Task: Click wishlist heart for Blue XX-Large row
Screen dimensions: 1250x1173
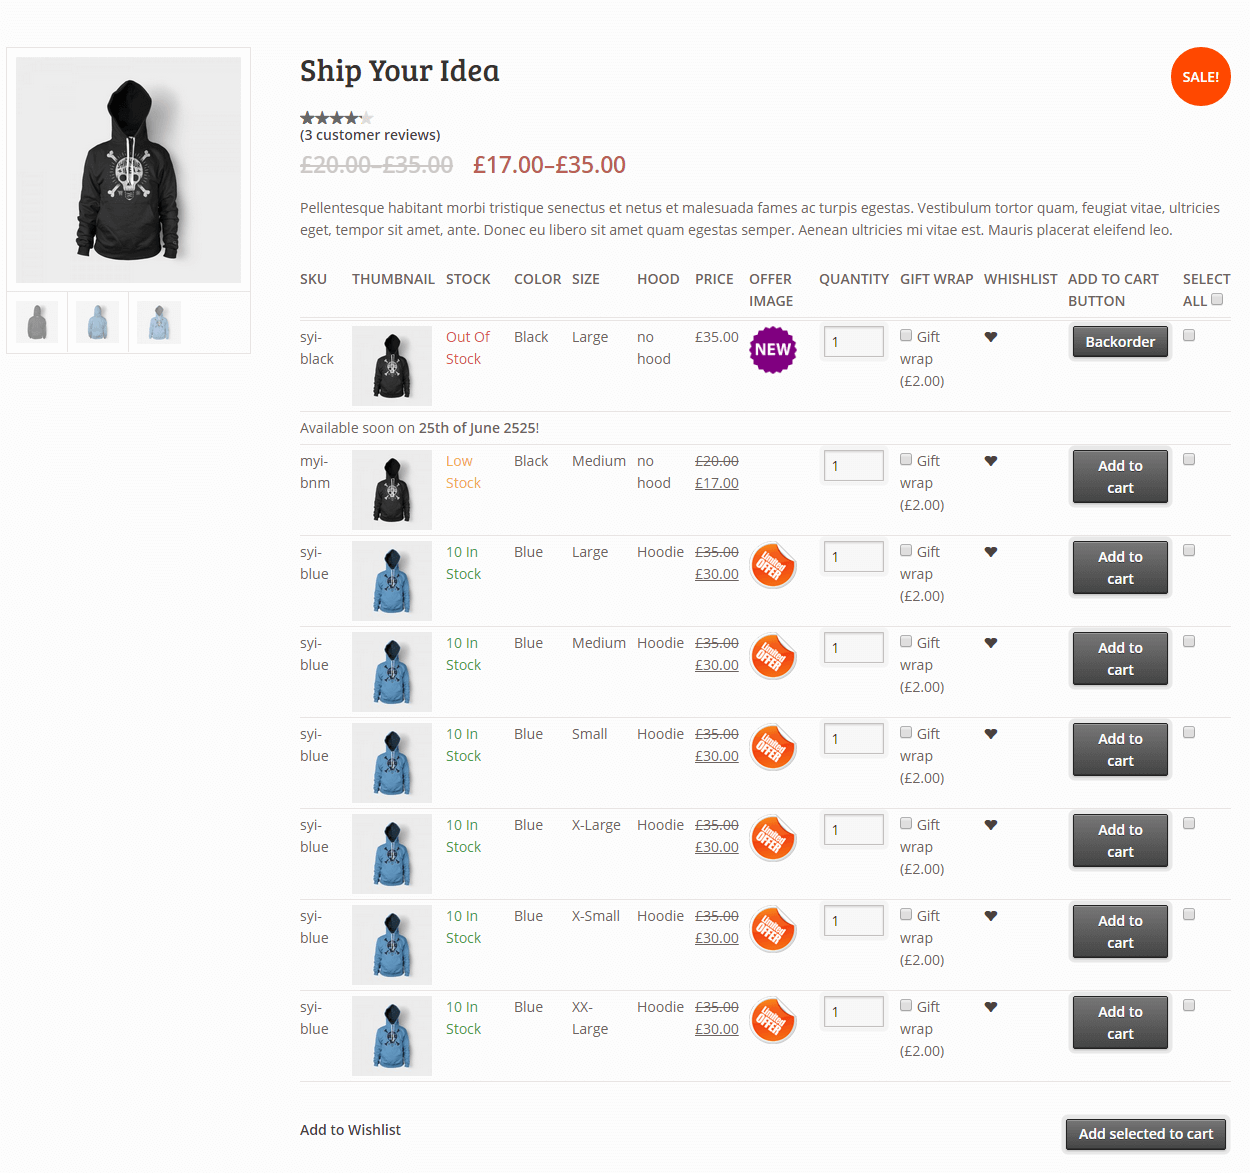Action: tap(991, 1007)
